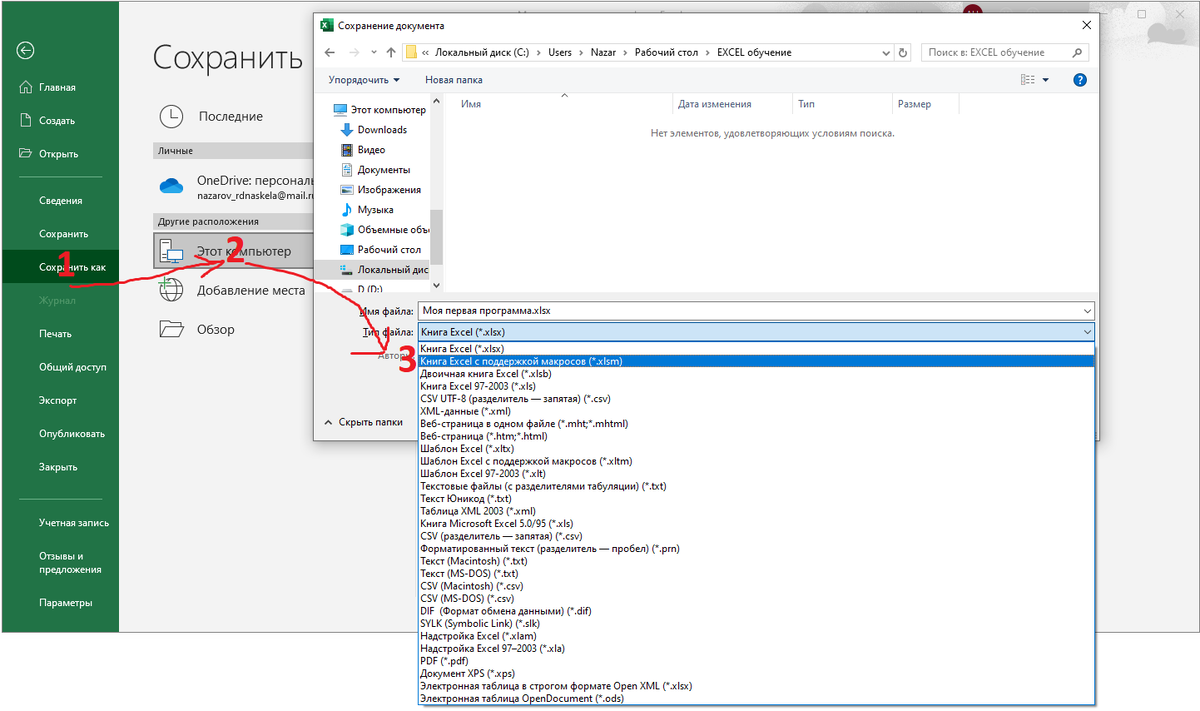The width and height of the screenshot is (1200, 711).
Task: Select Видео in the navigation tree
Action: click(362, 150)
